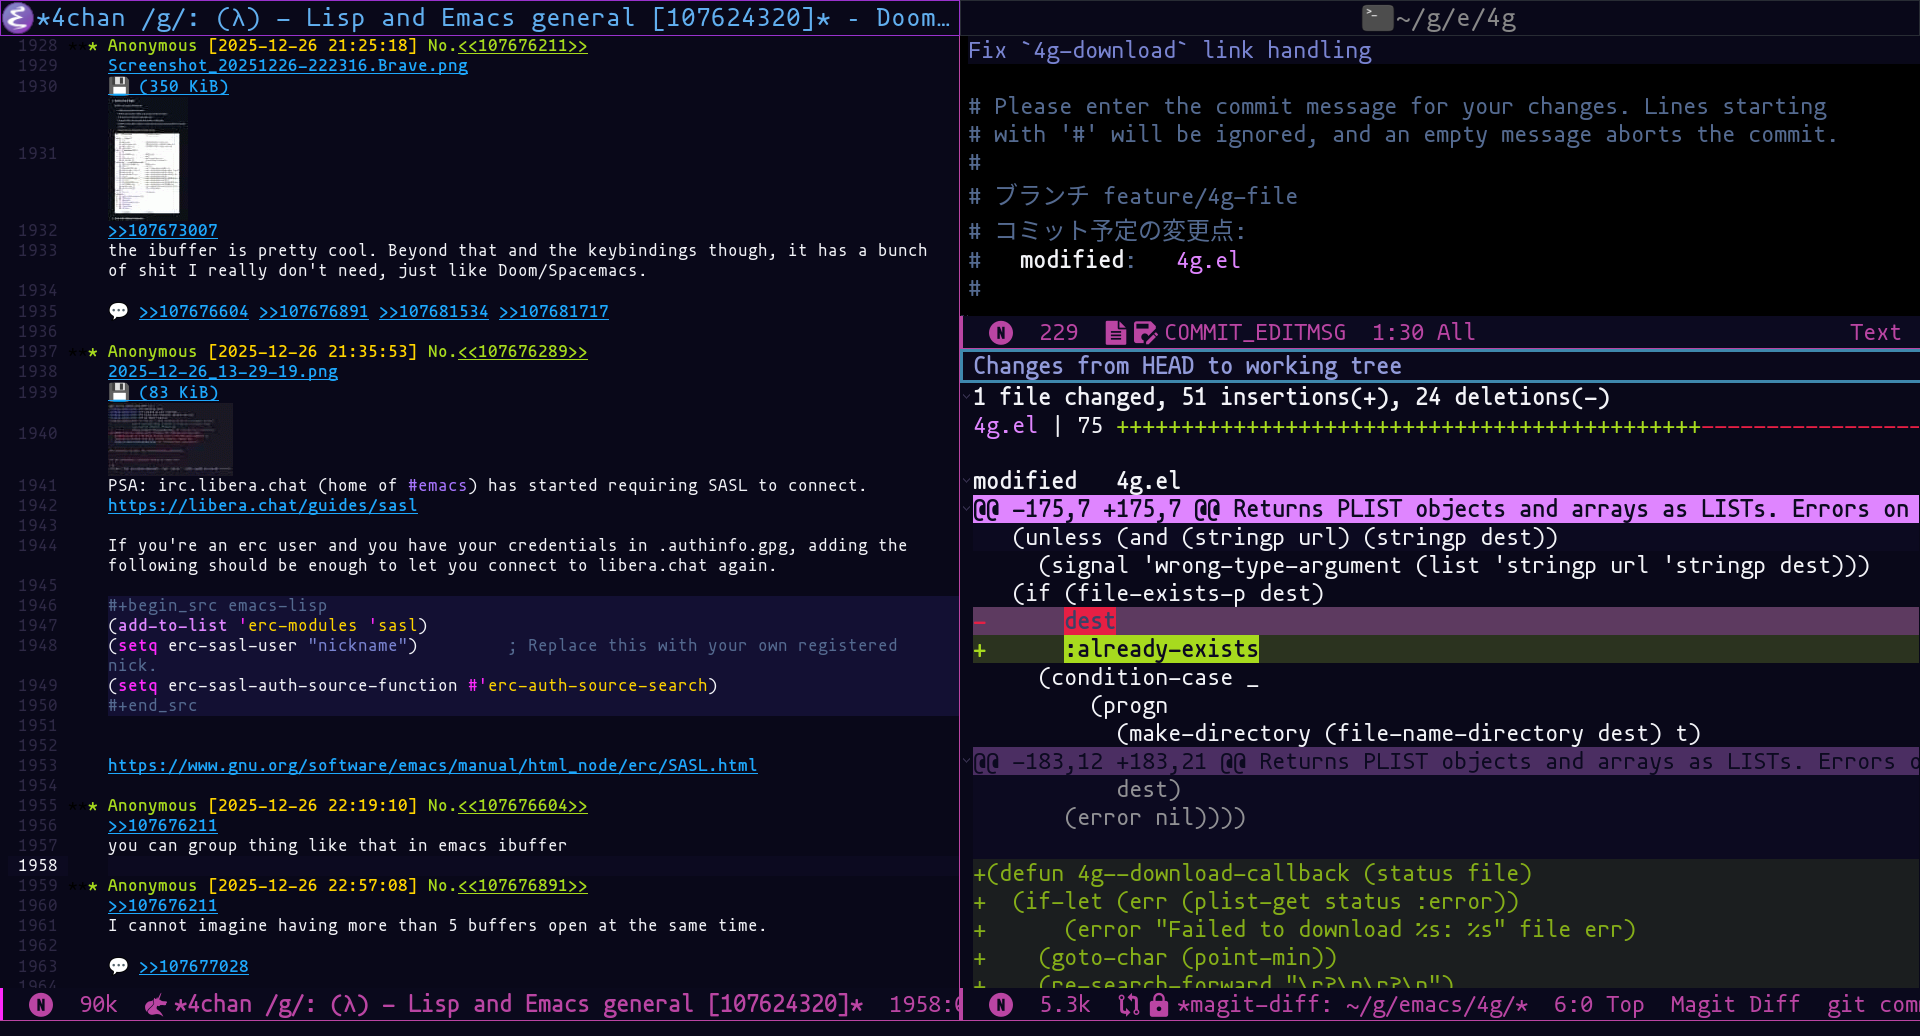Click the 4g.el file name in diffstat row

(1005, 426)
